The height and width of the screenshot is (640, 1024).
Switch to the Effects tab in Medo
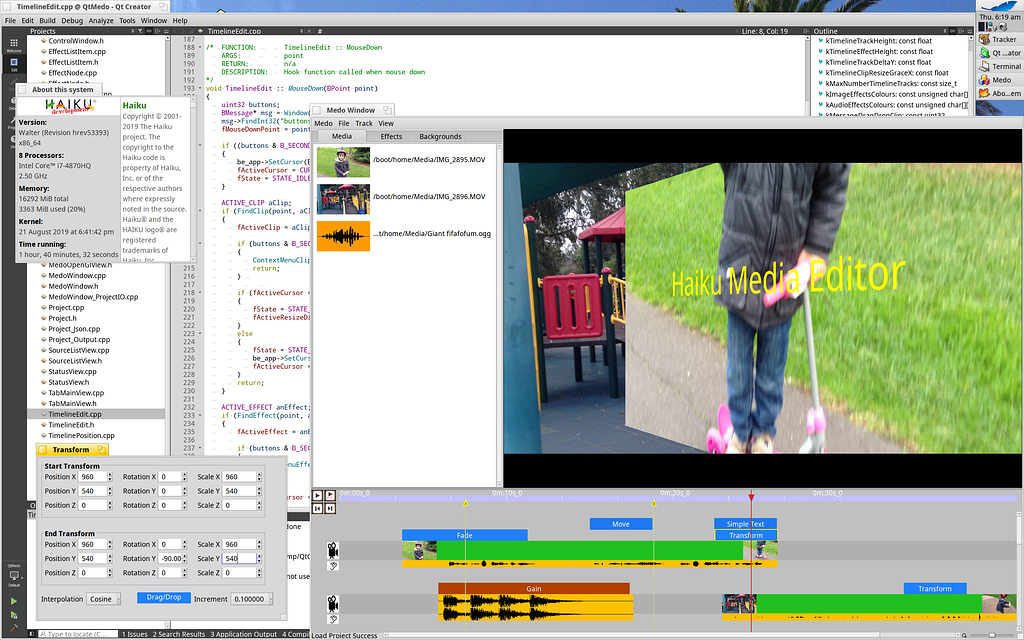391,136
